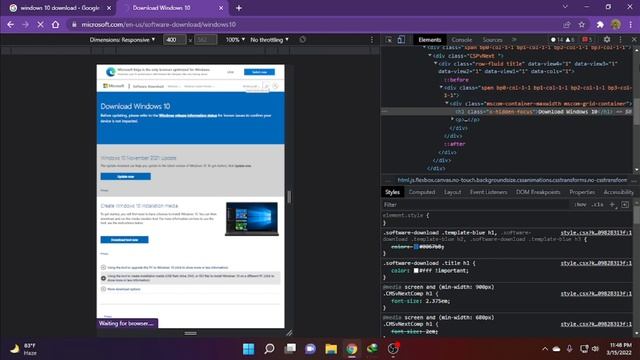The image size is (640, 360).
Task: Open the Chrome profile avatar
Action: pyautogui.click(x=616, y=24)
